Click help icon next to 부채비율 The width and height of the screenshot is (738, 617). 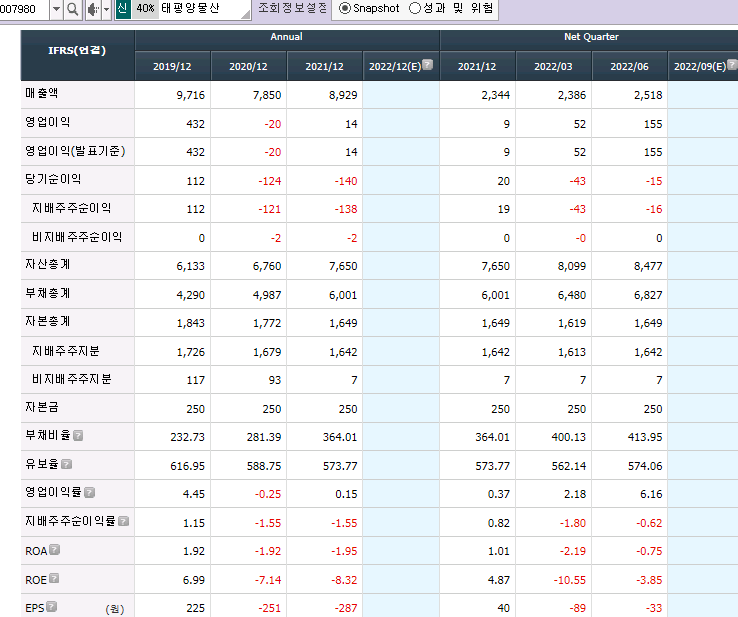tap(78, 435)
